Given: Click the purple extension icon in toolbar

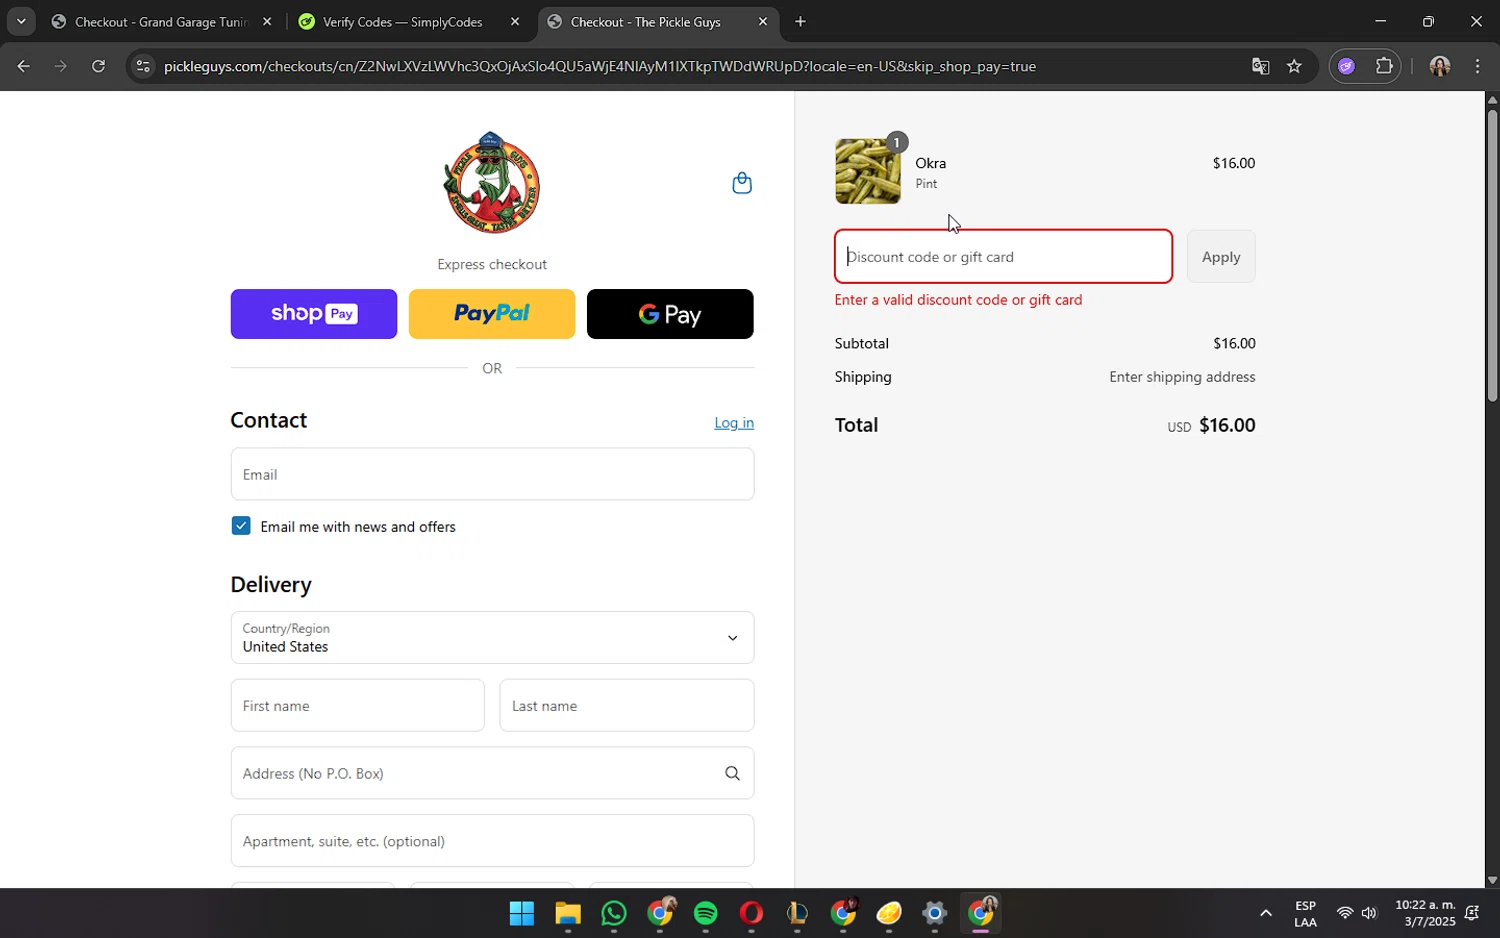Looking at the screenshot, I should (x=1346, y=66).
